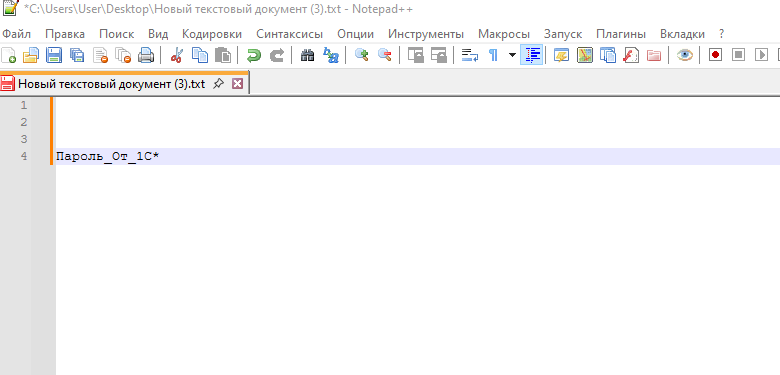This screenshot has height=375, width=780.
Task: Pin the Новый текстовый документ (3).txt tab
Action: [218, 84]
